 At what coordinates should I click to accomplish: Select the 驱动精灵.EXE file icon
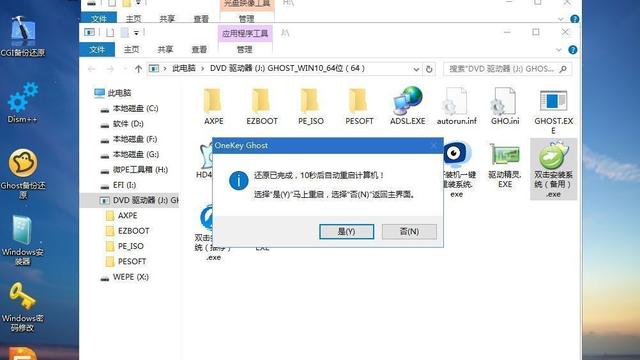click(x=505, y=165)
